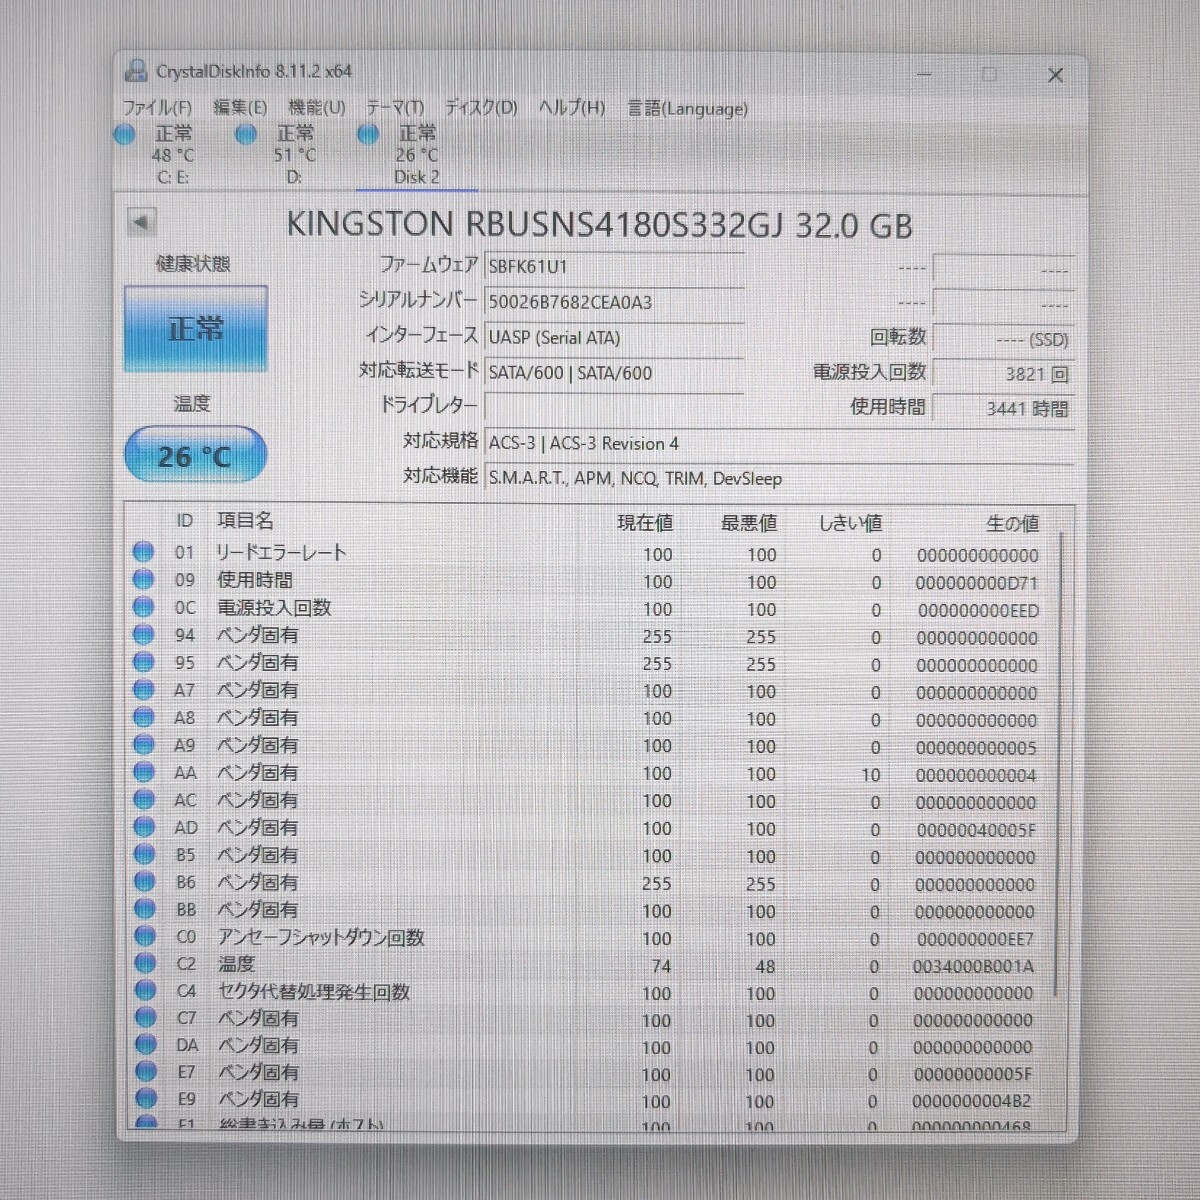This screenshot has height=1200, width=1200.
Task: Click the blue status icon for drive C: E:
Action: (125, 135)
